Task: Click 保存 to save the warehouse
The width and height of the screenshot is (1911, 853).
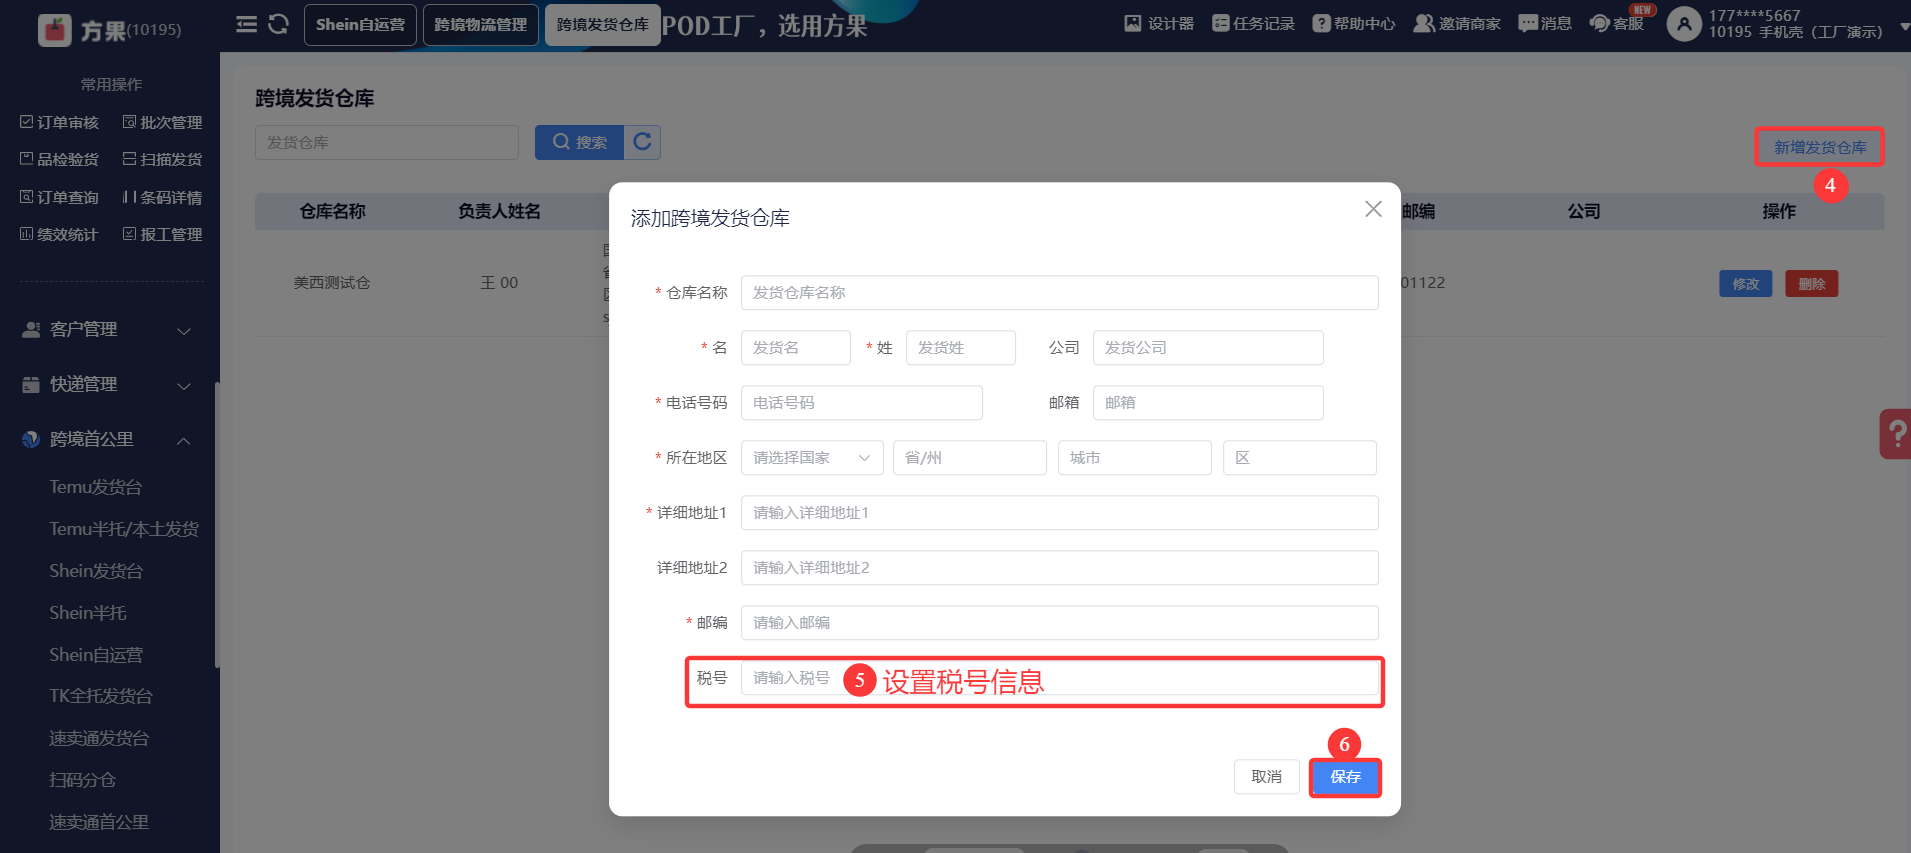Action: pyautogui.click(x=1345, y=777)
